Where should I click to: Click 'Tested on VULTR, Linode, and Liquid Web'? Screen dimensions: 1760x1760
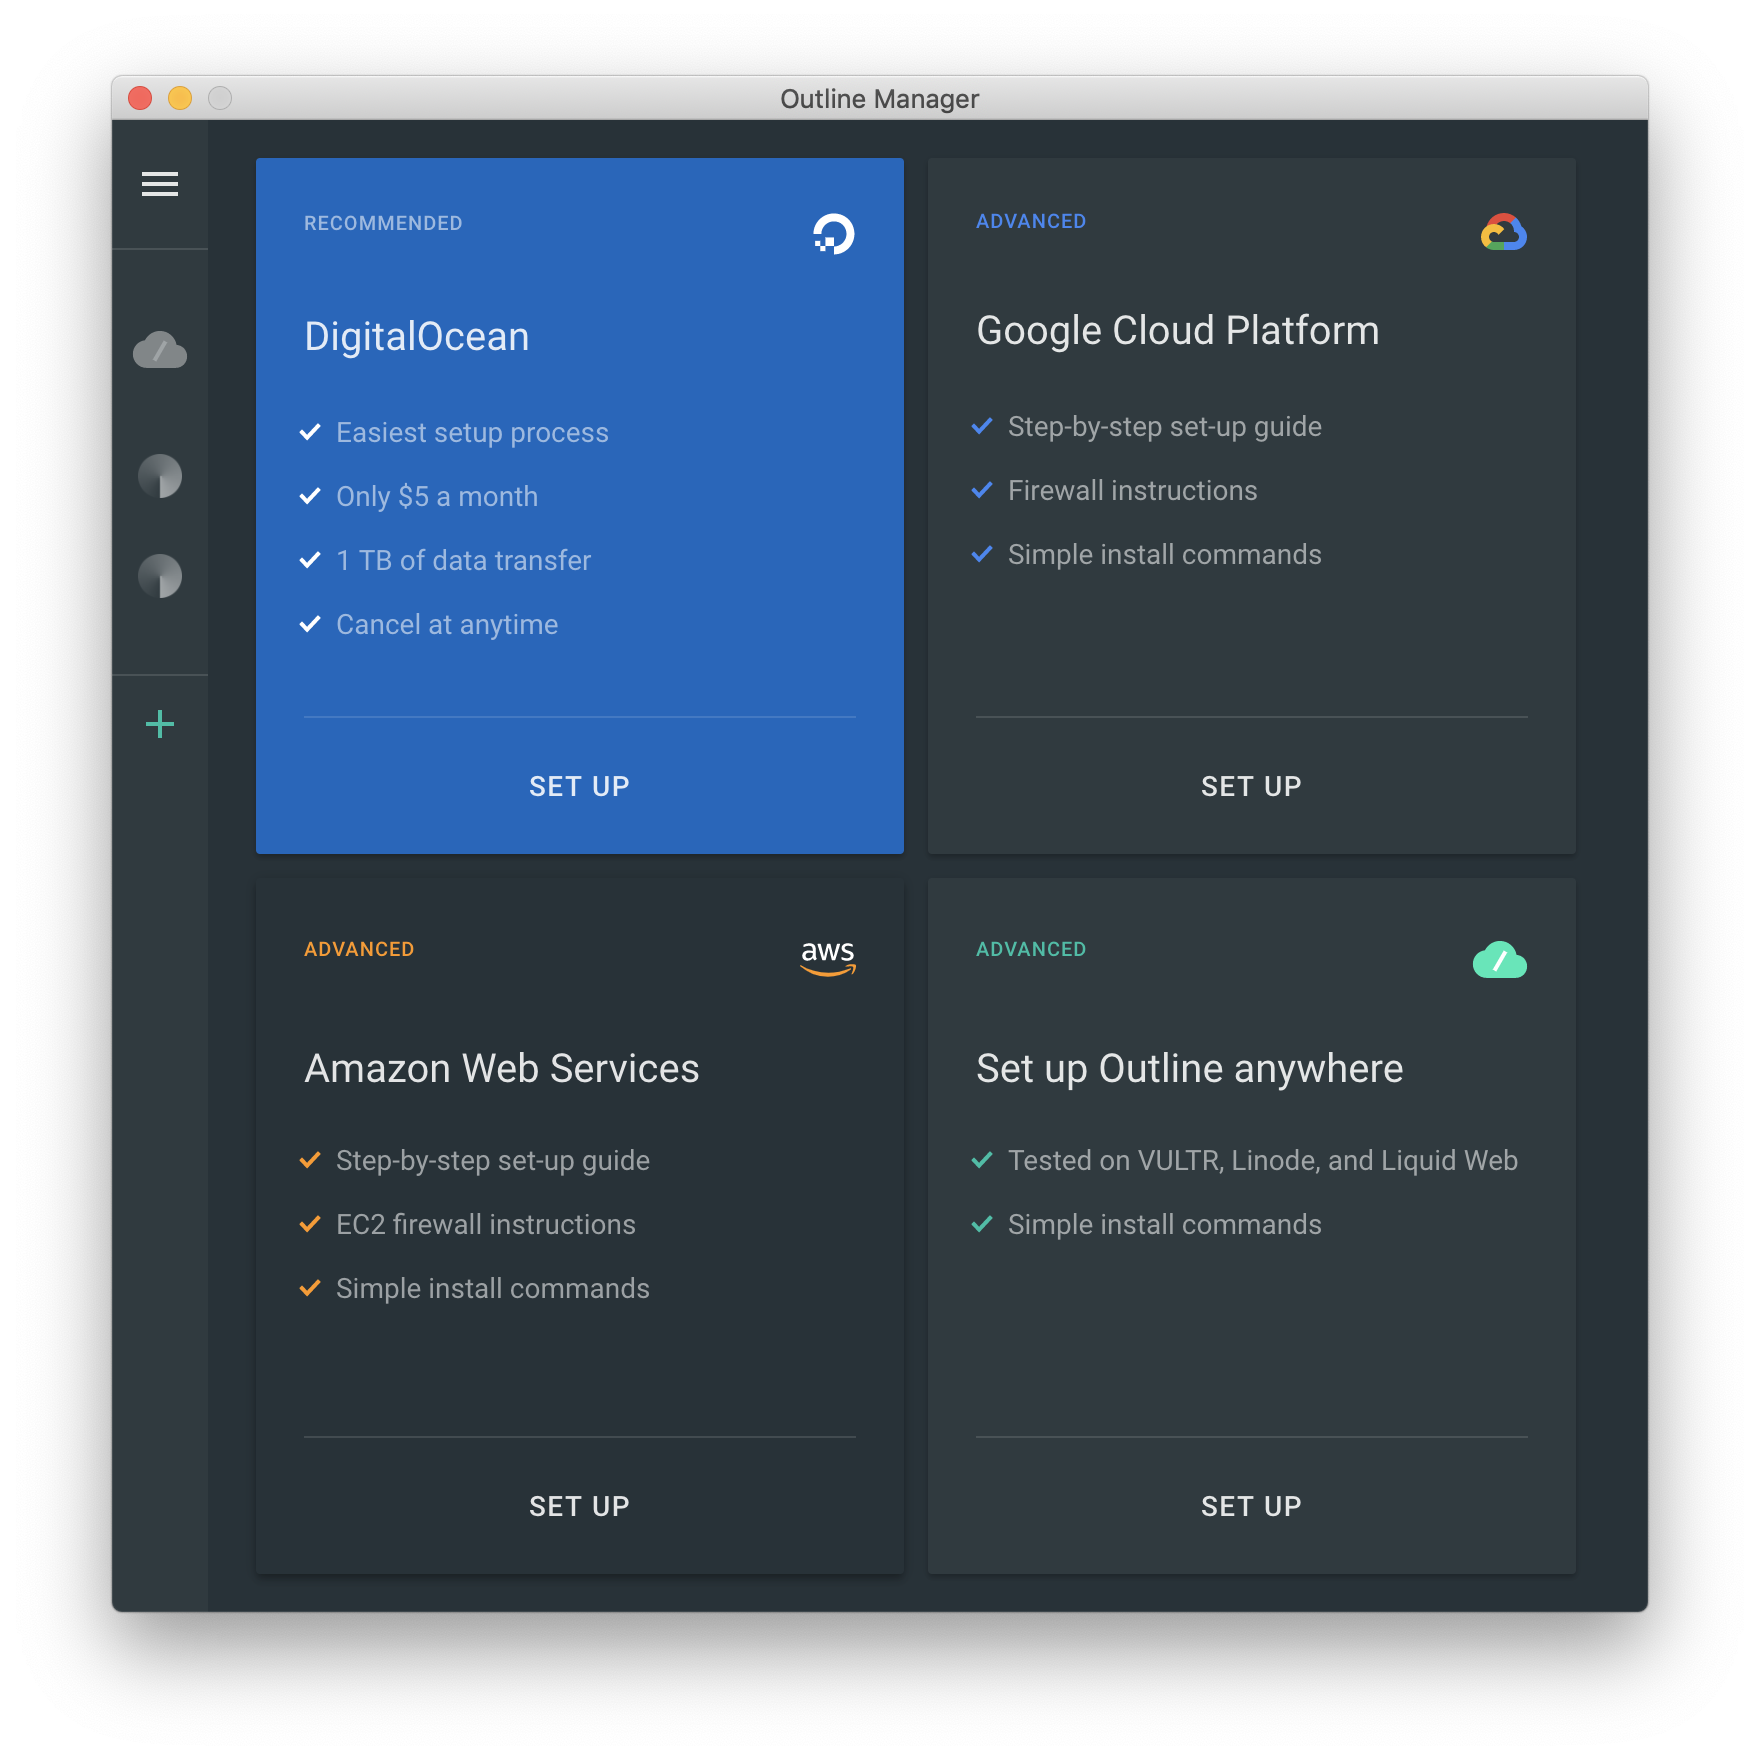click(1263, 1161)
